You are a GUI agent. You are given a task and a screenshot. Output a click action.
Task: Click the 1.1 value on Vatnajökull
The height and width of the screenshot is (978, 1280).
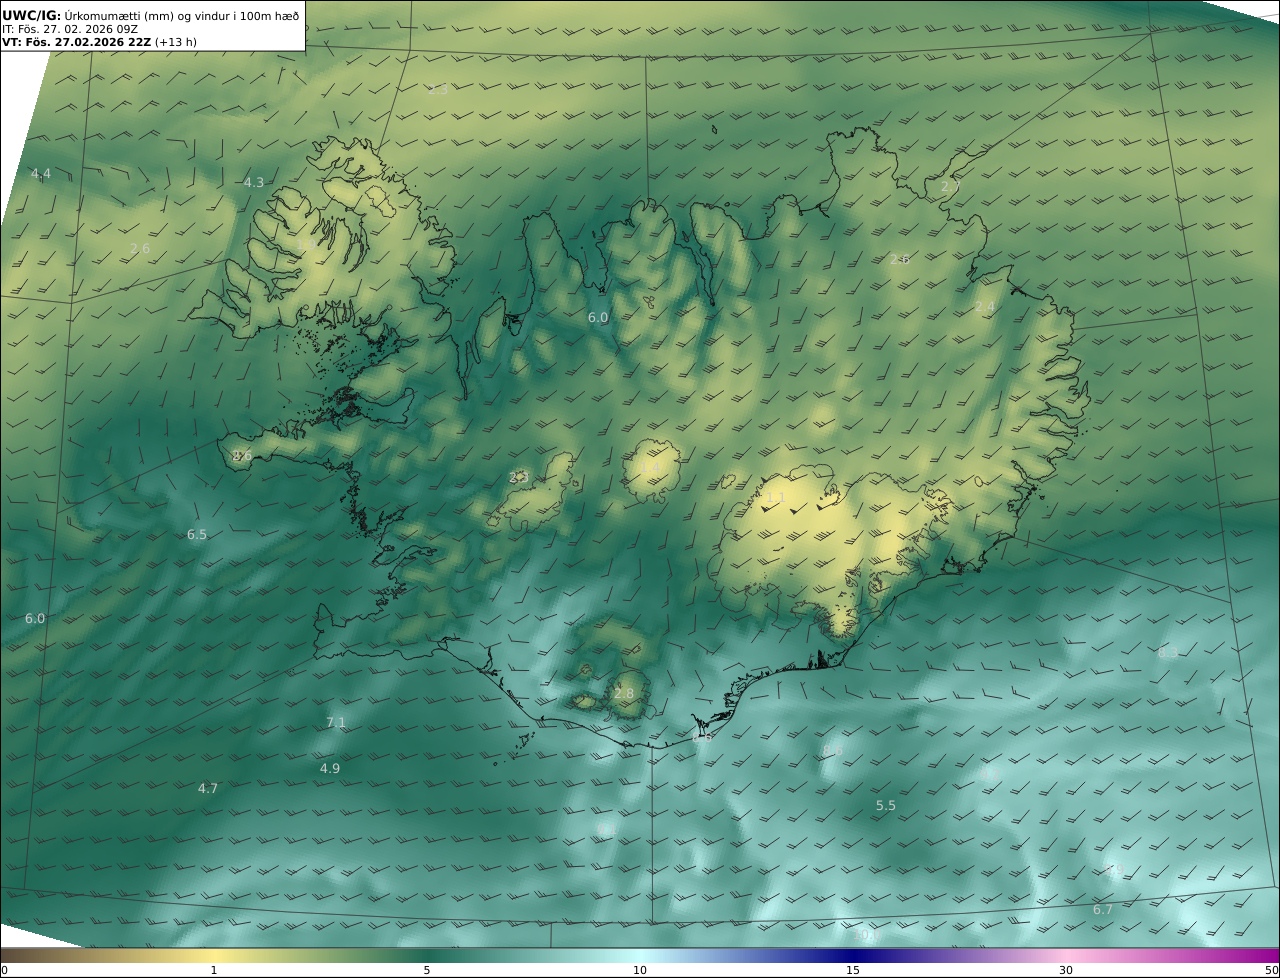(x=776, y=497)
